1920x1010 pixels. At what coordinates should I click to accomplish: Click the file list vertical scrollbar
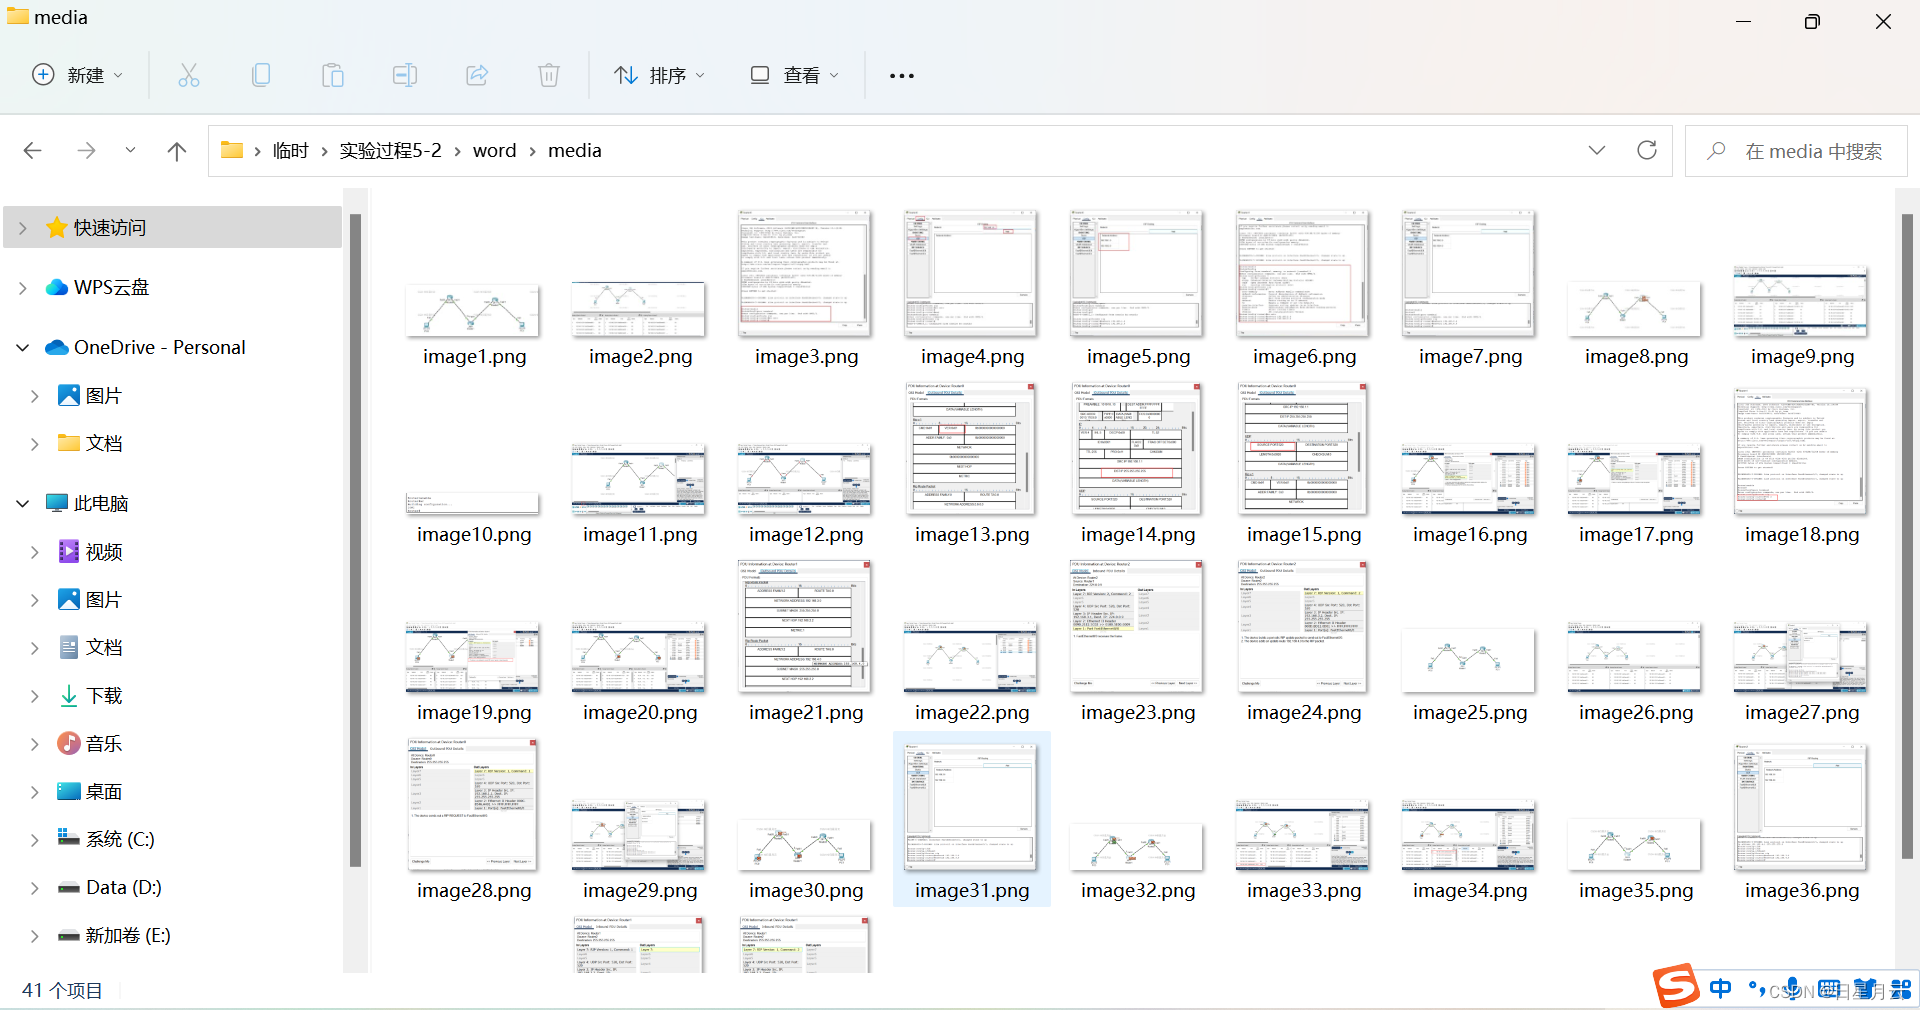click(x=1907, y=535)
